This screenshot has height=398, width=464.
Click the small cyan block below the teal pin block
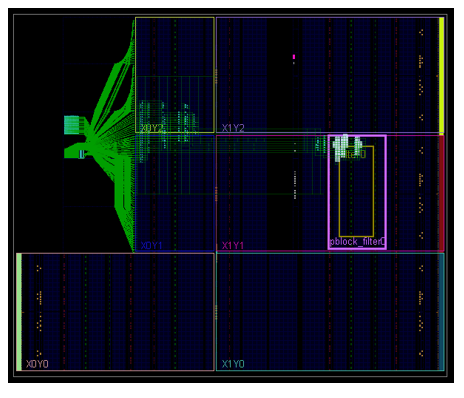click(81, 154)
